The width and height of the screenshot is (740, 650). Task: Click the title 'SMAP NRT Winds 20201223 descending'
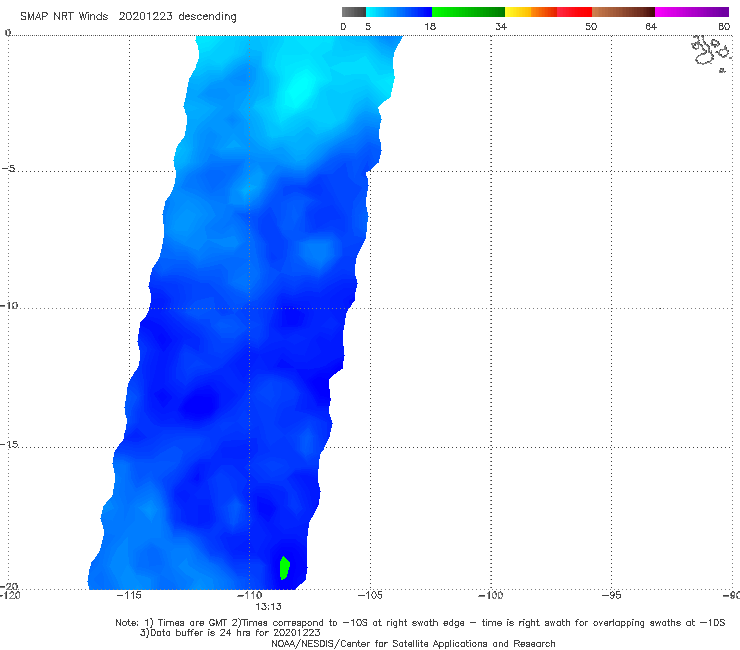click(128, 16)
